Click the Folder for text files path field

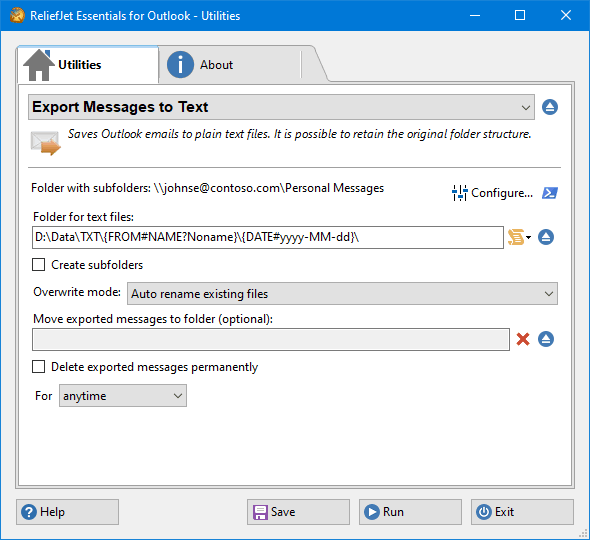[268, 237]
